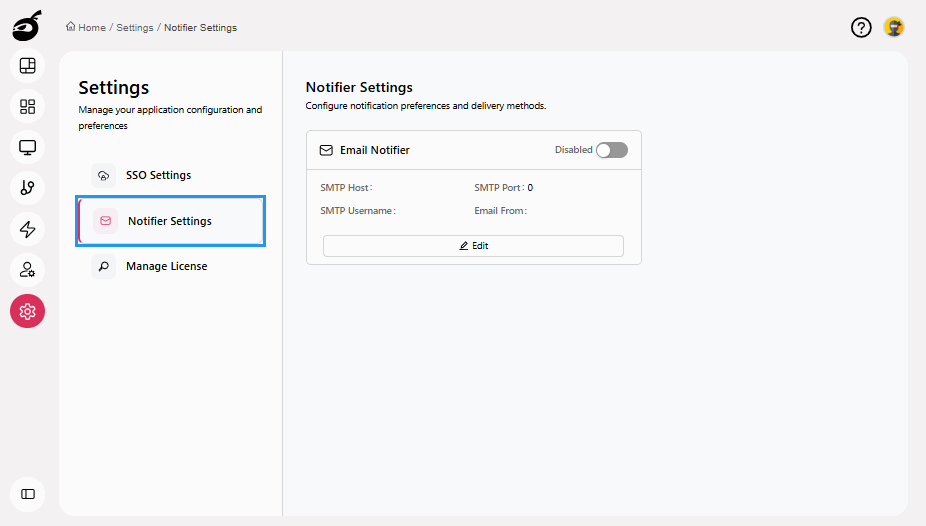This screenshot has height=526, width=926.
Task: Click the "Settings" panel heading
Action: tap(113, 88)
